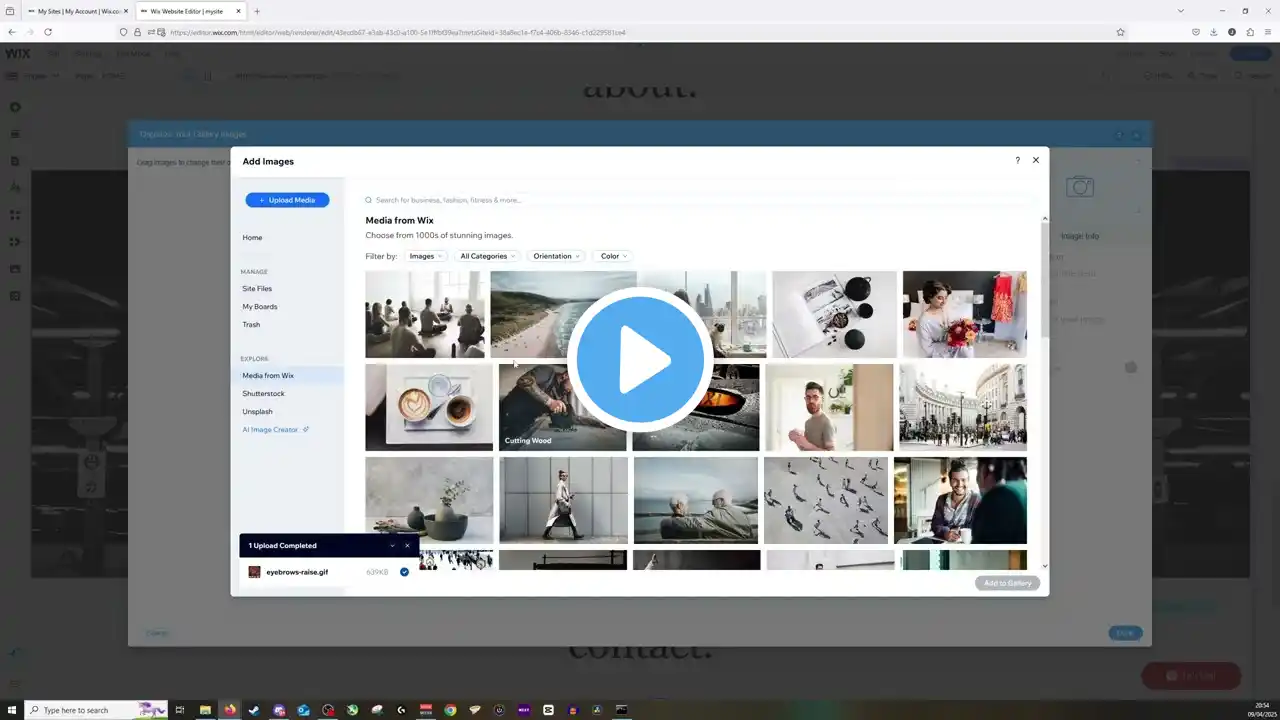Click the blue checkmark beside eyebrows-raise.gif
Screen dimensions: 1280x720
[404, 572]
